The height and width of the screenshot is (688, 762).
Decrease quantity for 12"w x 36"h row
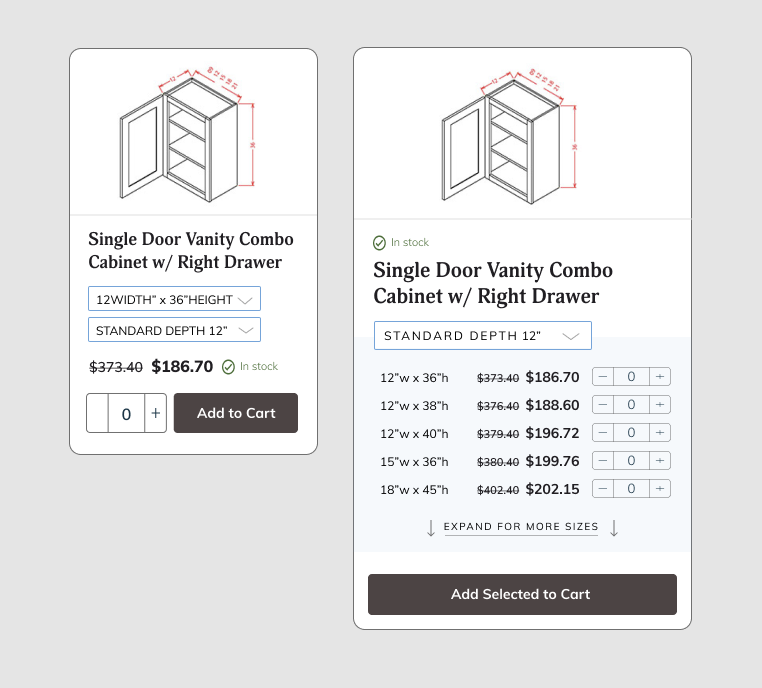tap(602, 377)
